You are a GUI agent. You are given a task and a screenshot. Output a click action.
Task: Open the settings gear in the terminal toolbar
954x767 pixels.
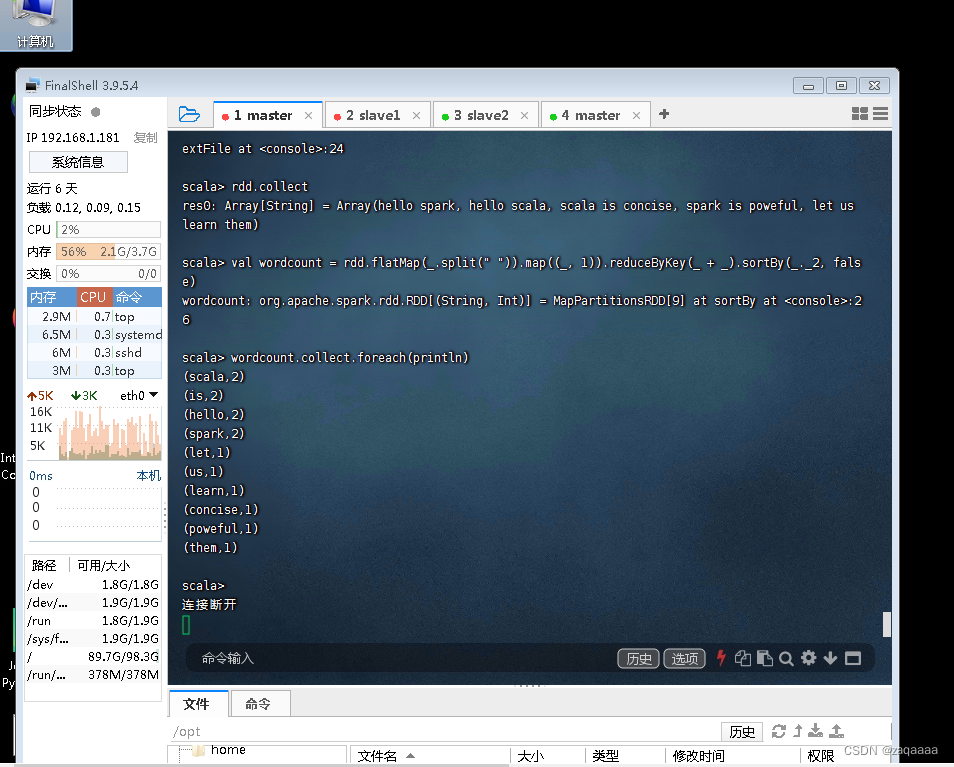[809, 658]
